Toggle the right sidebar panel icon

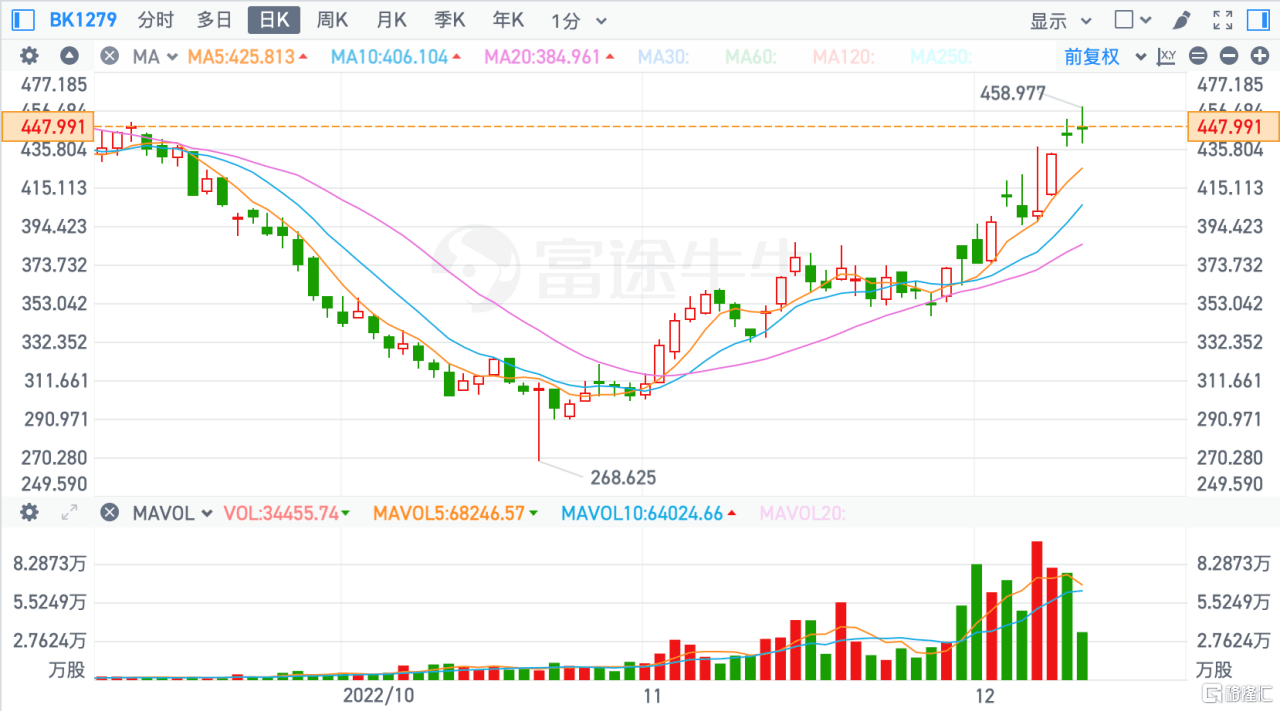pos(1258,19)
